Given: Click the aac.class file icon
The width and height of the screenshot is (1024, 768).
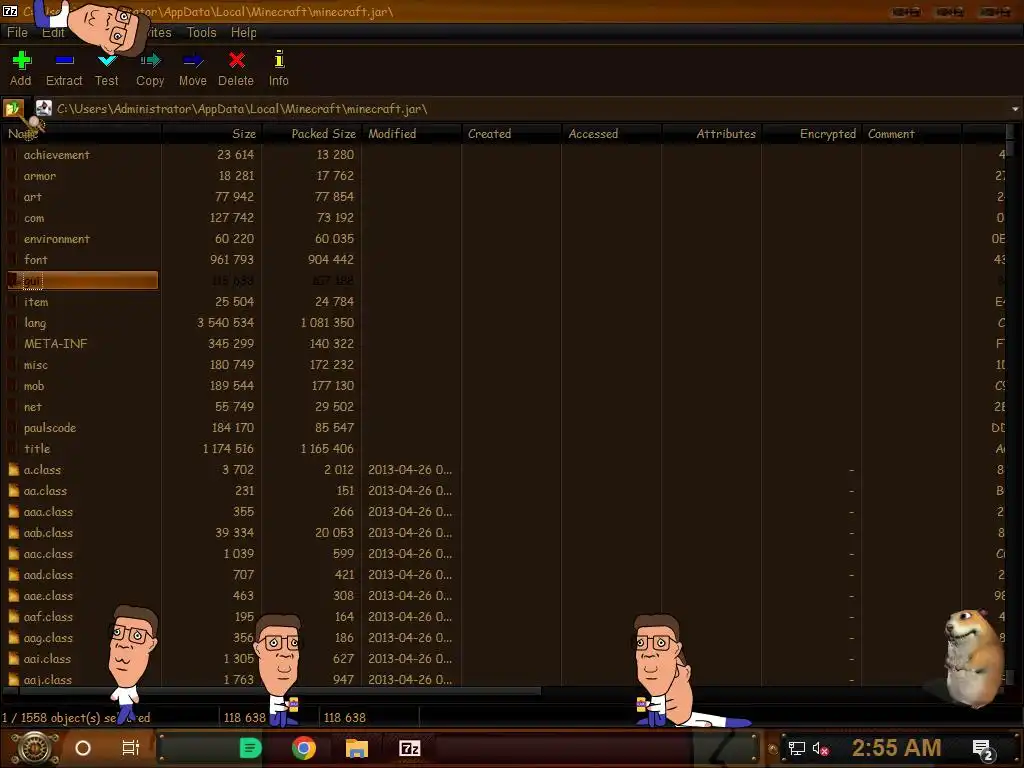Looking at the screenshot, I should click(x=13, y=554).
